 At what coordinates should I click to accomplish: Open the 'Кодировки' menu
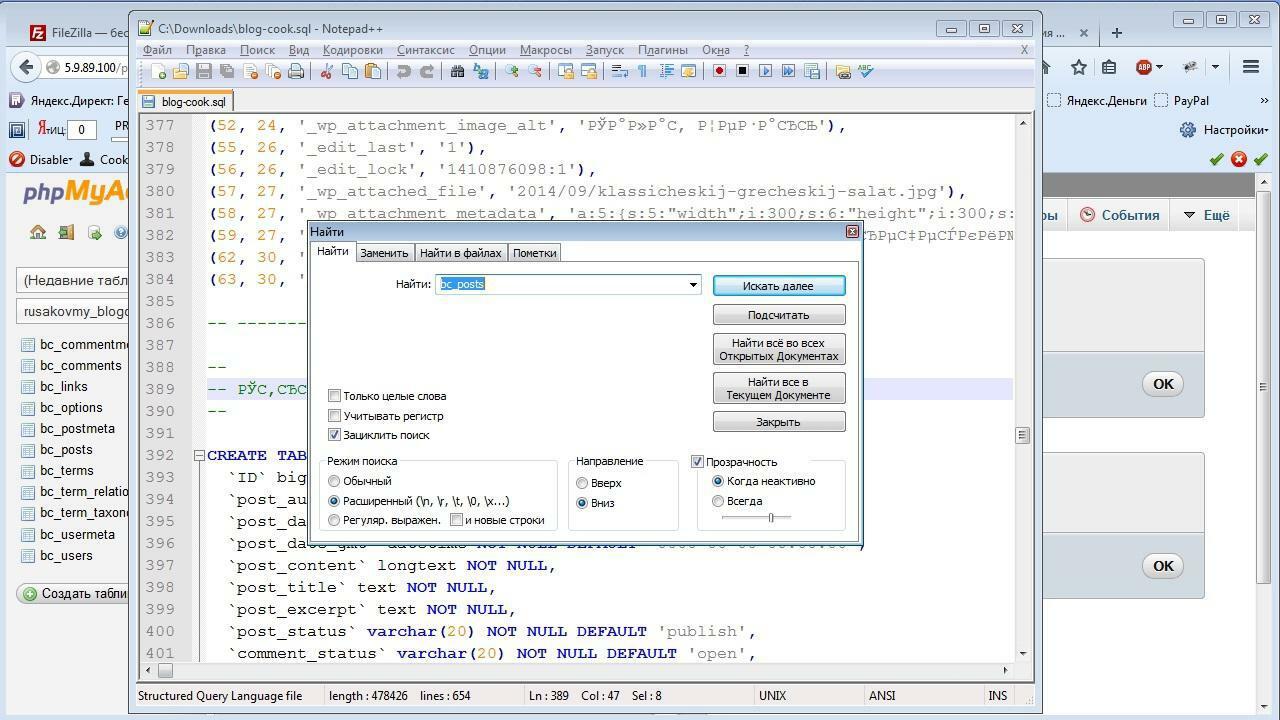click(353, 49)
